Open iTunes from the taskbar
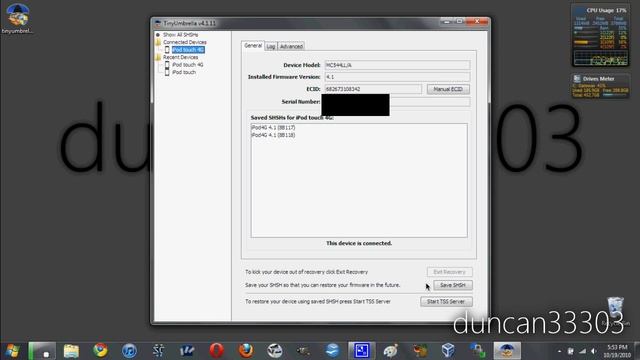 click(129, 351)
